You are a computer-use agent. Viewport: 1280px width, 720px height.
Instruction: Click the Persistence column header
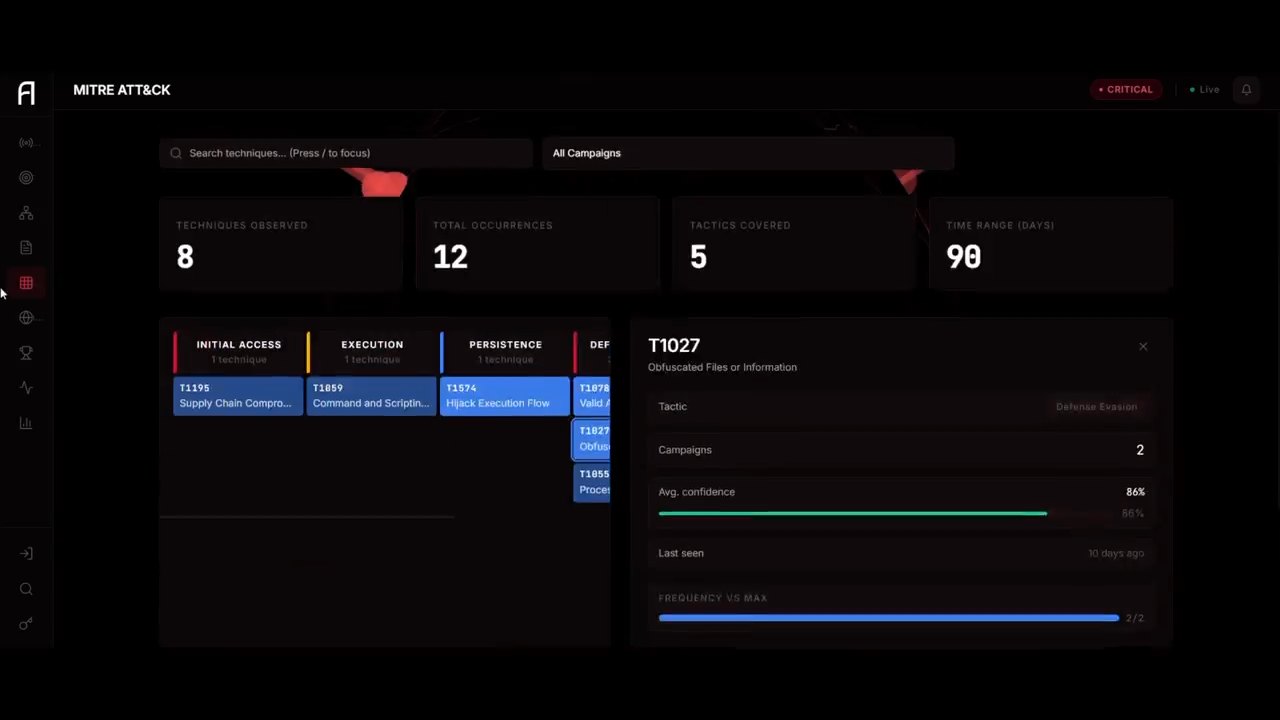(x=505, y=351)
